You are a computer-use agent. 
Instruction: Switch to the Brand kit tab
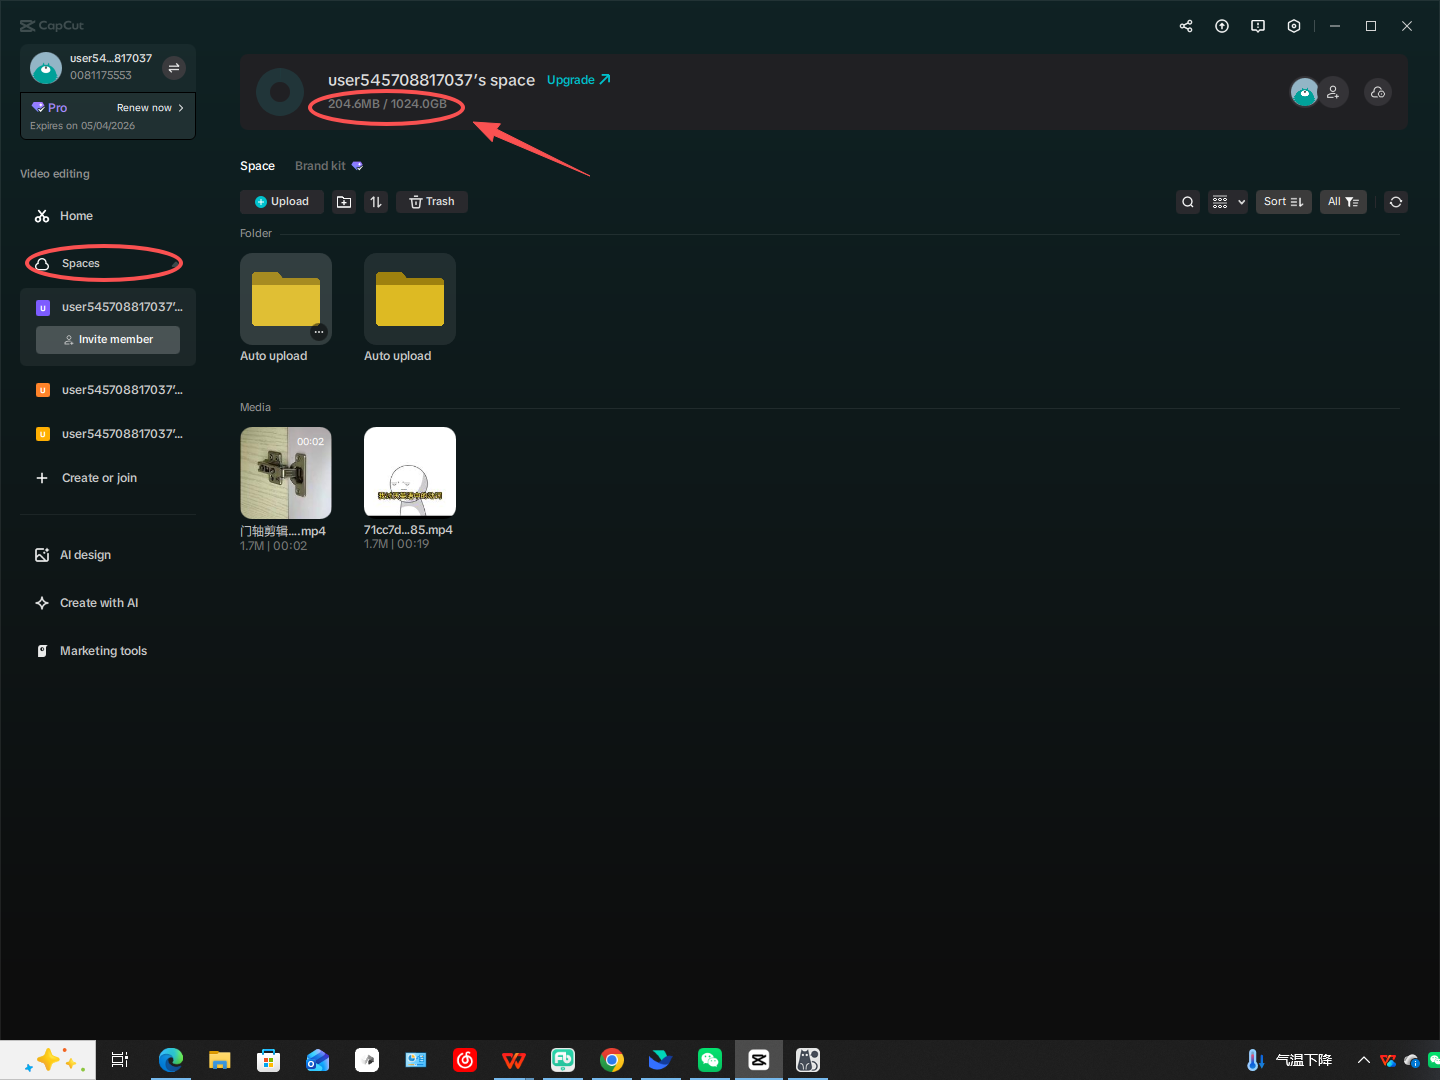click(x=329, y=166)
